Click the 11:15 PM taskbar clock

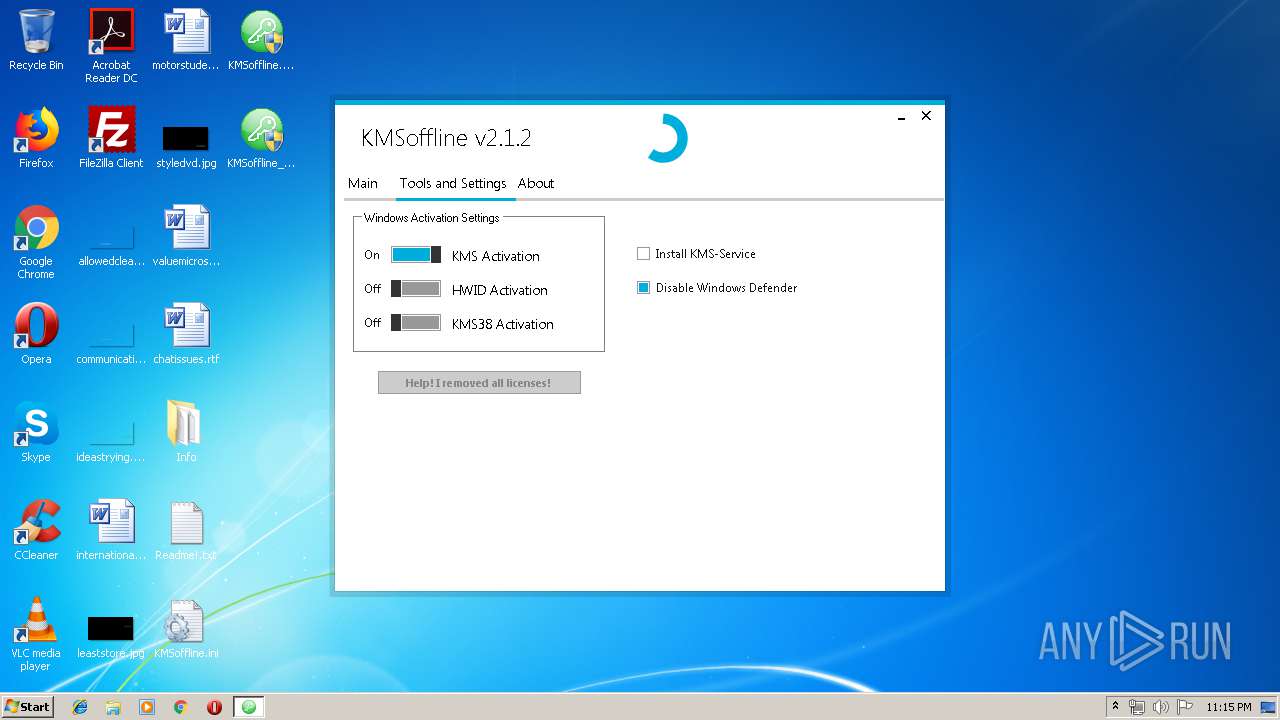click(1229, 707)
